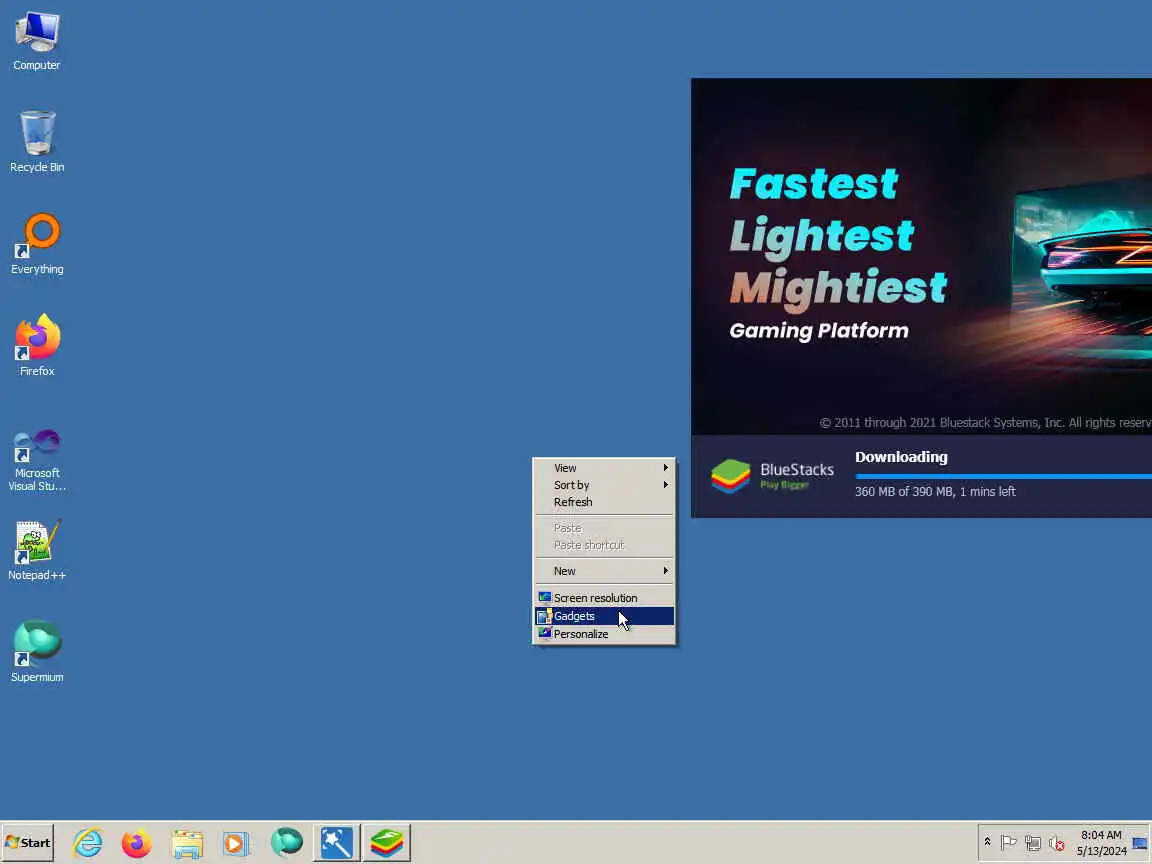
Task: Select the Firefox desktop shortcut
Action: point(37,345)
